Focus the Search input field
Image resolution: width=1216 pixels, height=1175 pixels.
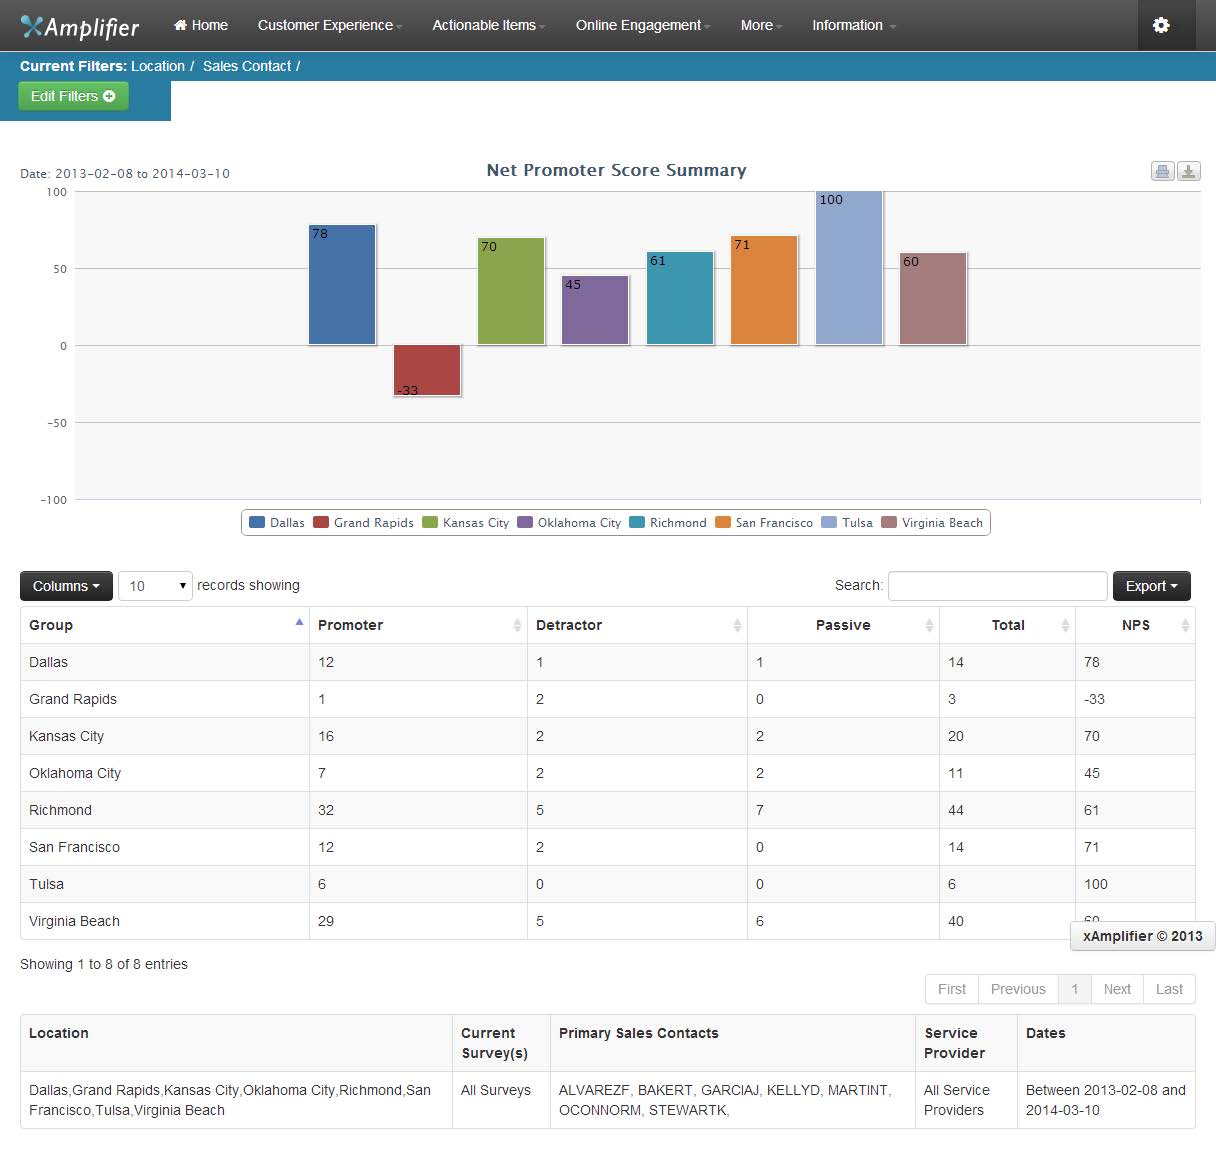pos(997,586)
